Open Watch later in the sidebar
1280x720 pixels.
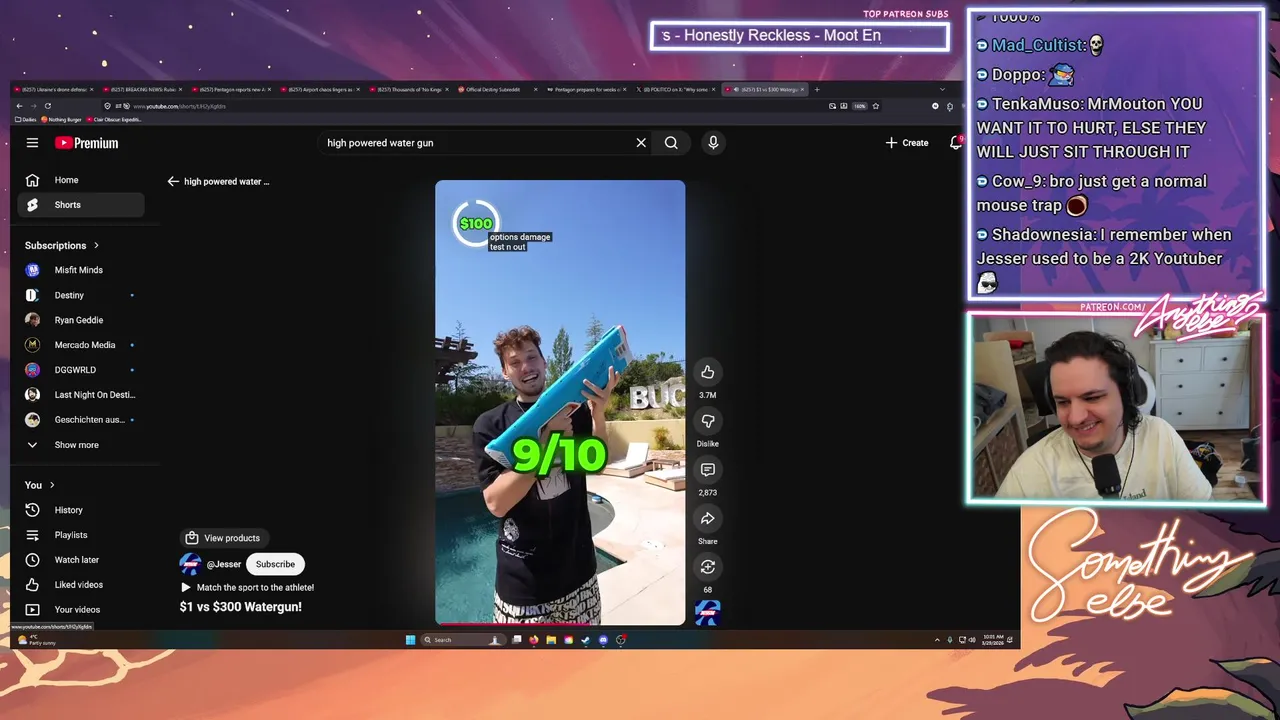point(81,560)
